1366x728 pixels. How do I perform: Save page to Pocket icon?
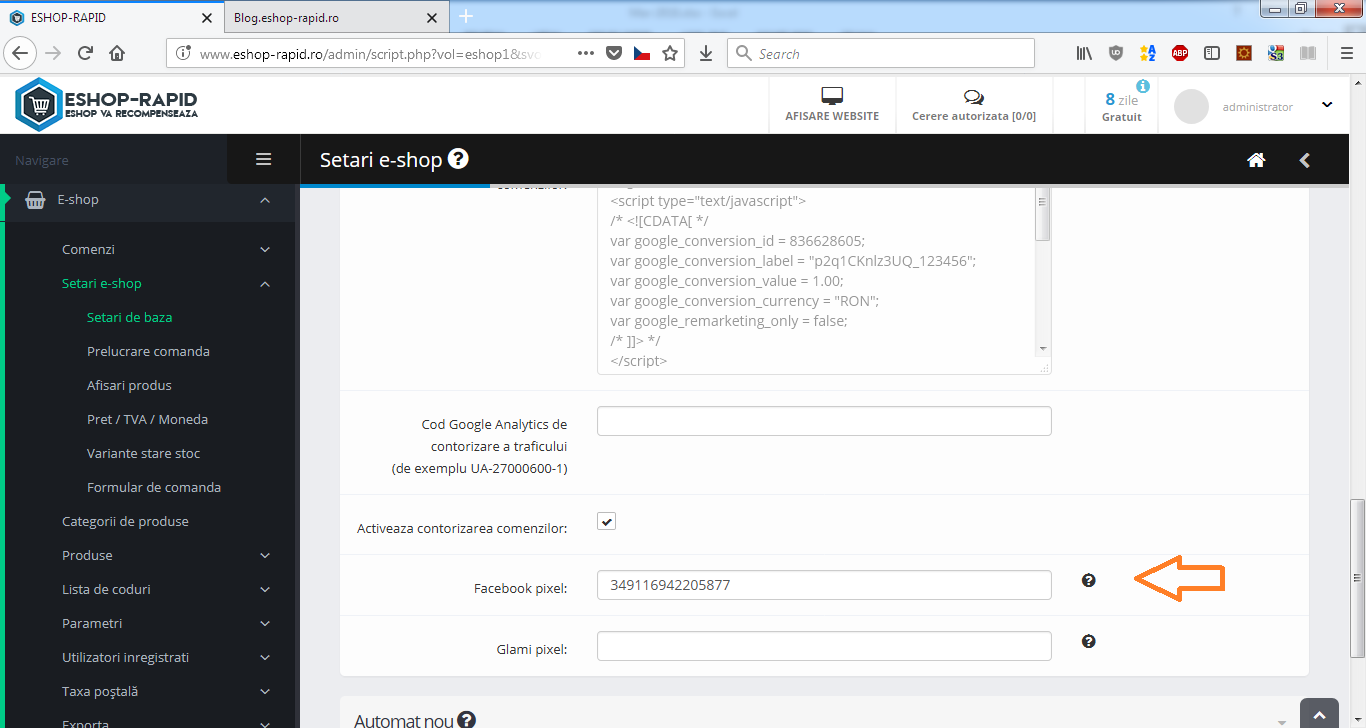[x=614, y=53]
